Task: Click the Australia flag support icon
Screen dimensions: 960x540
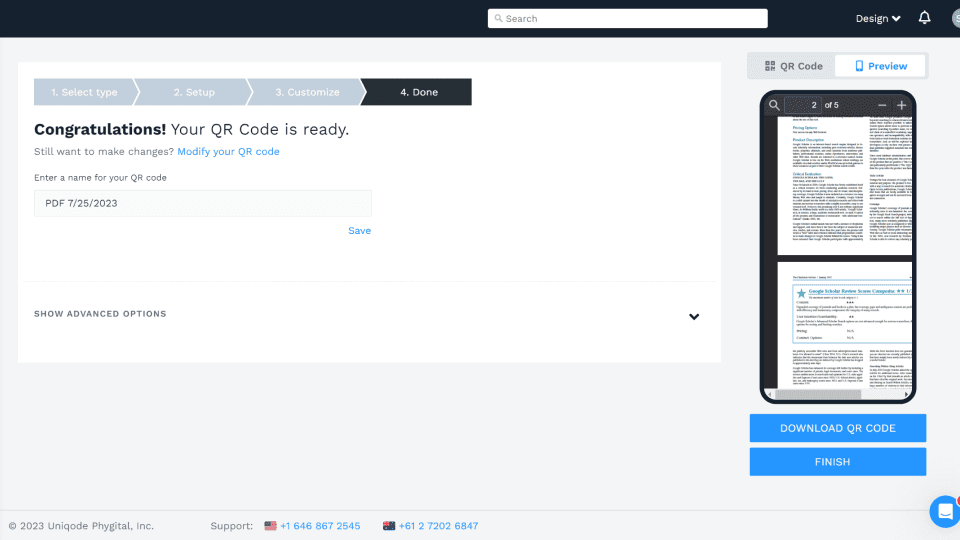Action: point(389,526)
